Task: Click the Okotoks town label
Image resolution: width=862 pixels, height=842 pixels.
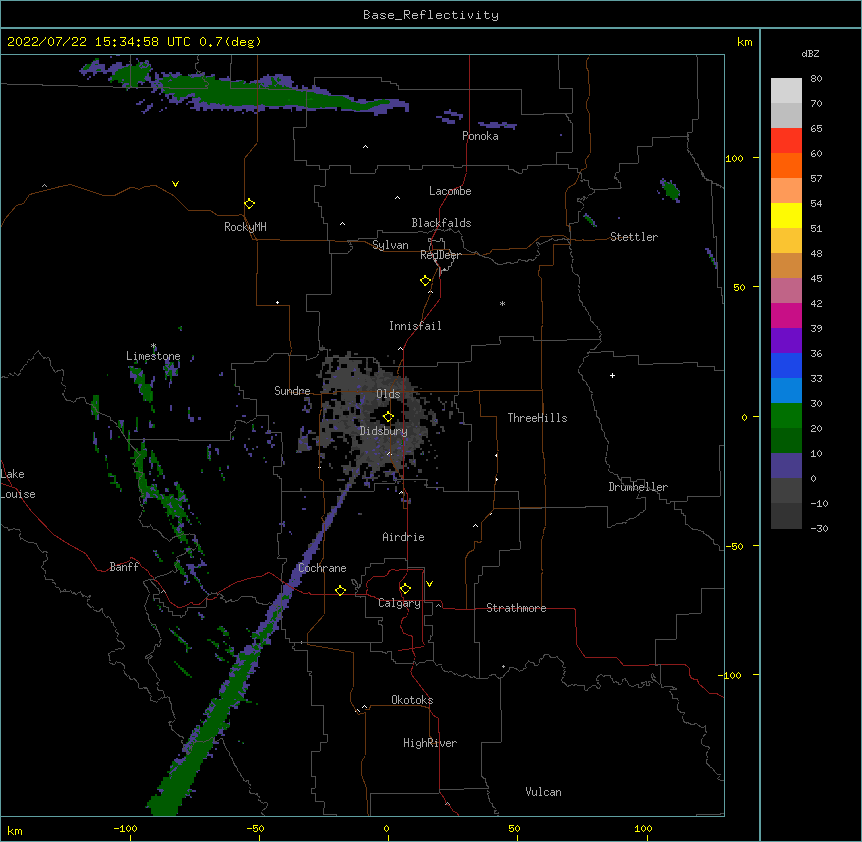Action: pos(412,700)
